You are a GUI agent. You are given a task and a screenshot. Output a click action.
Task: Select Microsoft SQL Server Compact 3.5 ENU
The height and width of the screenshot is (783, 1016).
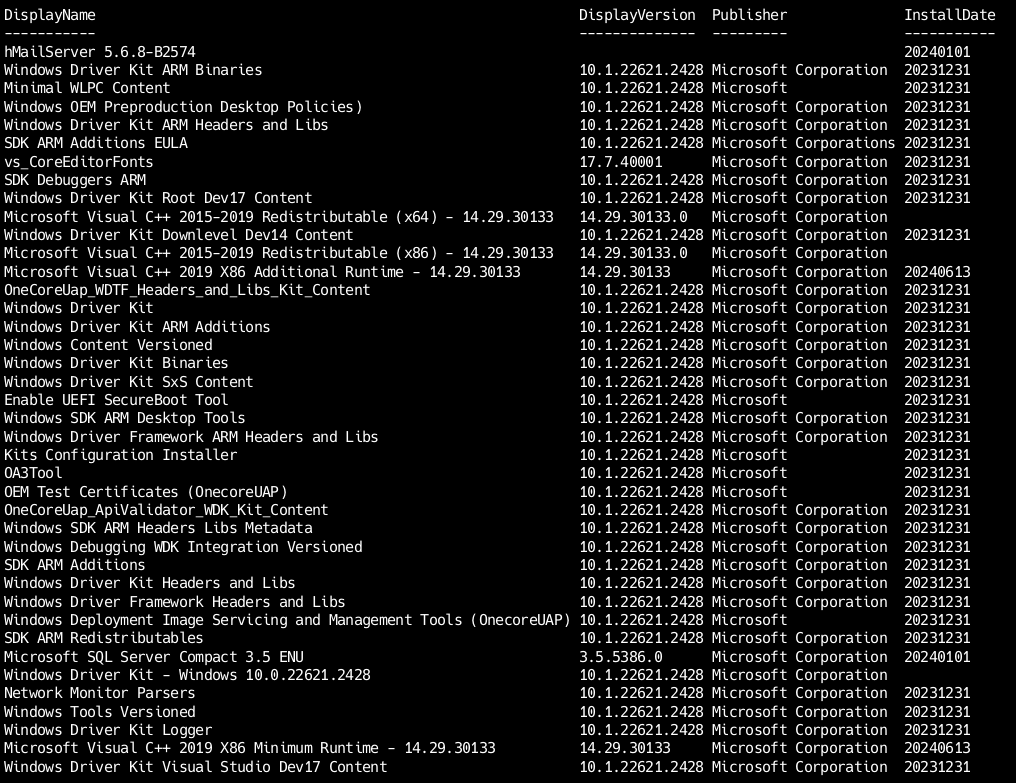tap(154, 657)
